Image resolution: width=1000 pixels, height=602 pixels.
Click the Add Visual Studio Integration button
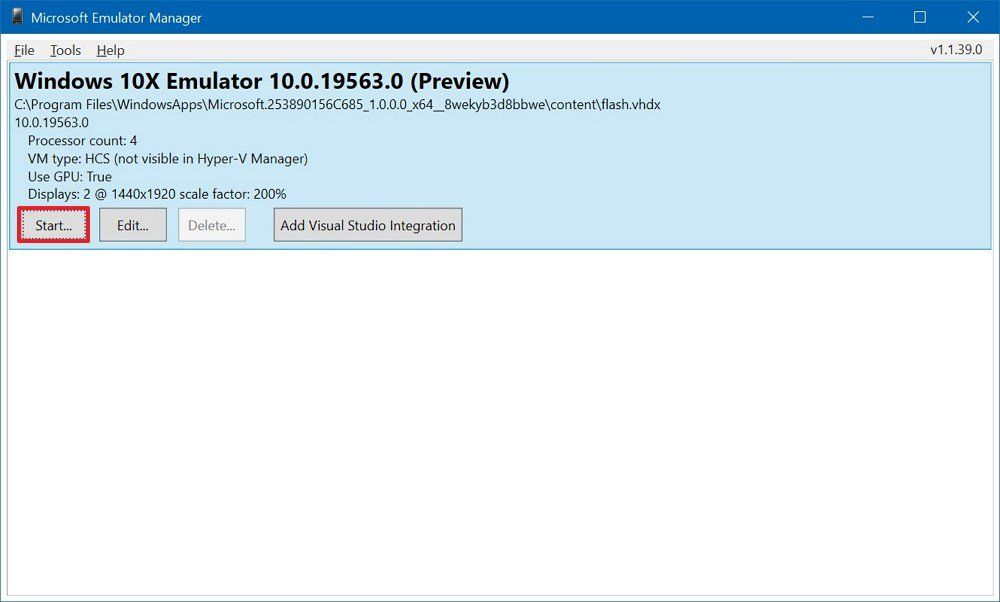368,224
